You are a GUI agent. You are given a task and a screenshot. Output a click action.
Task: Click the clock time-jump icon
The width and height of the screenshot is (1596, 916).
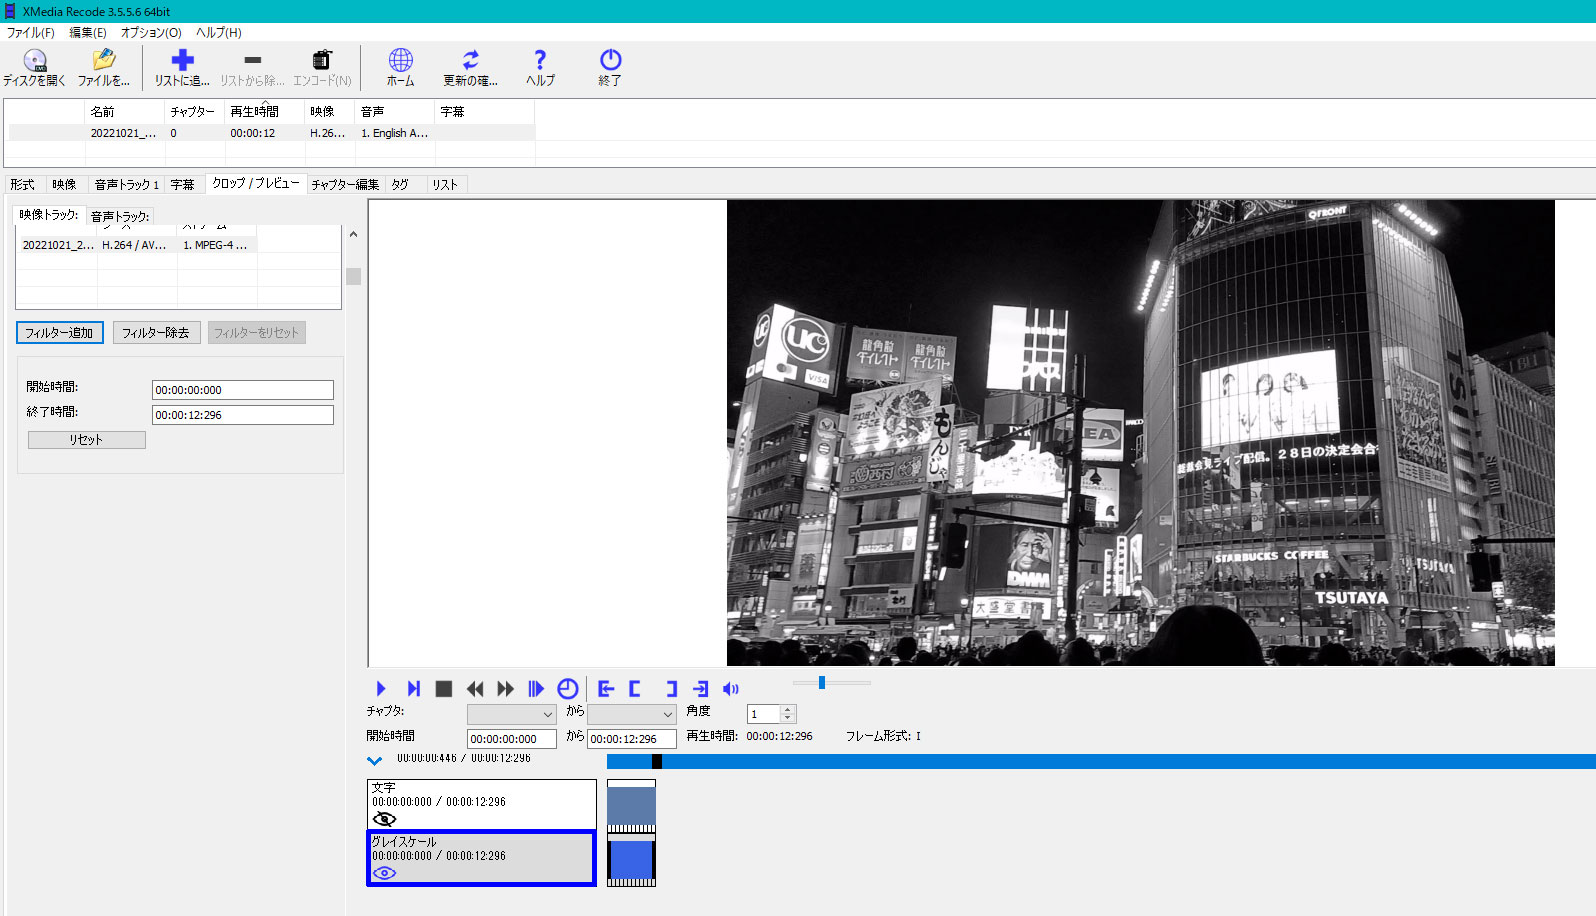coord(567,688)
